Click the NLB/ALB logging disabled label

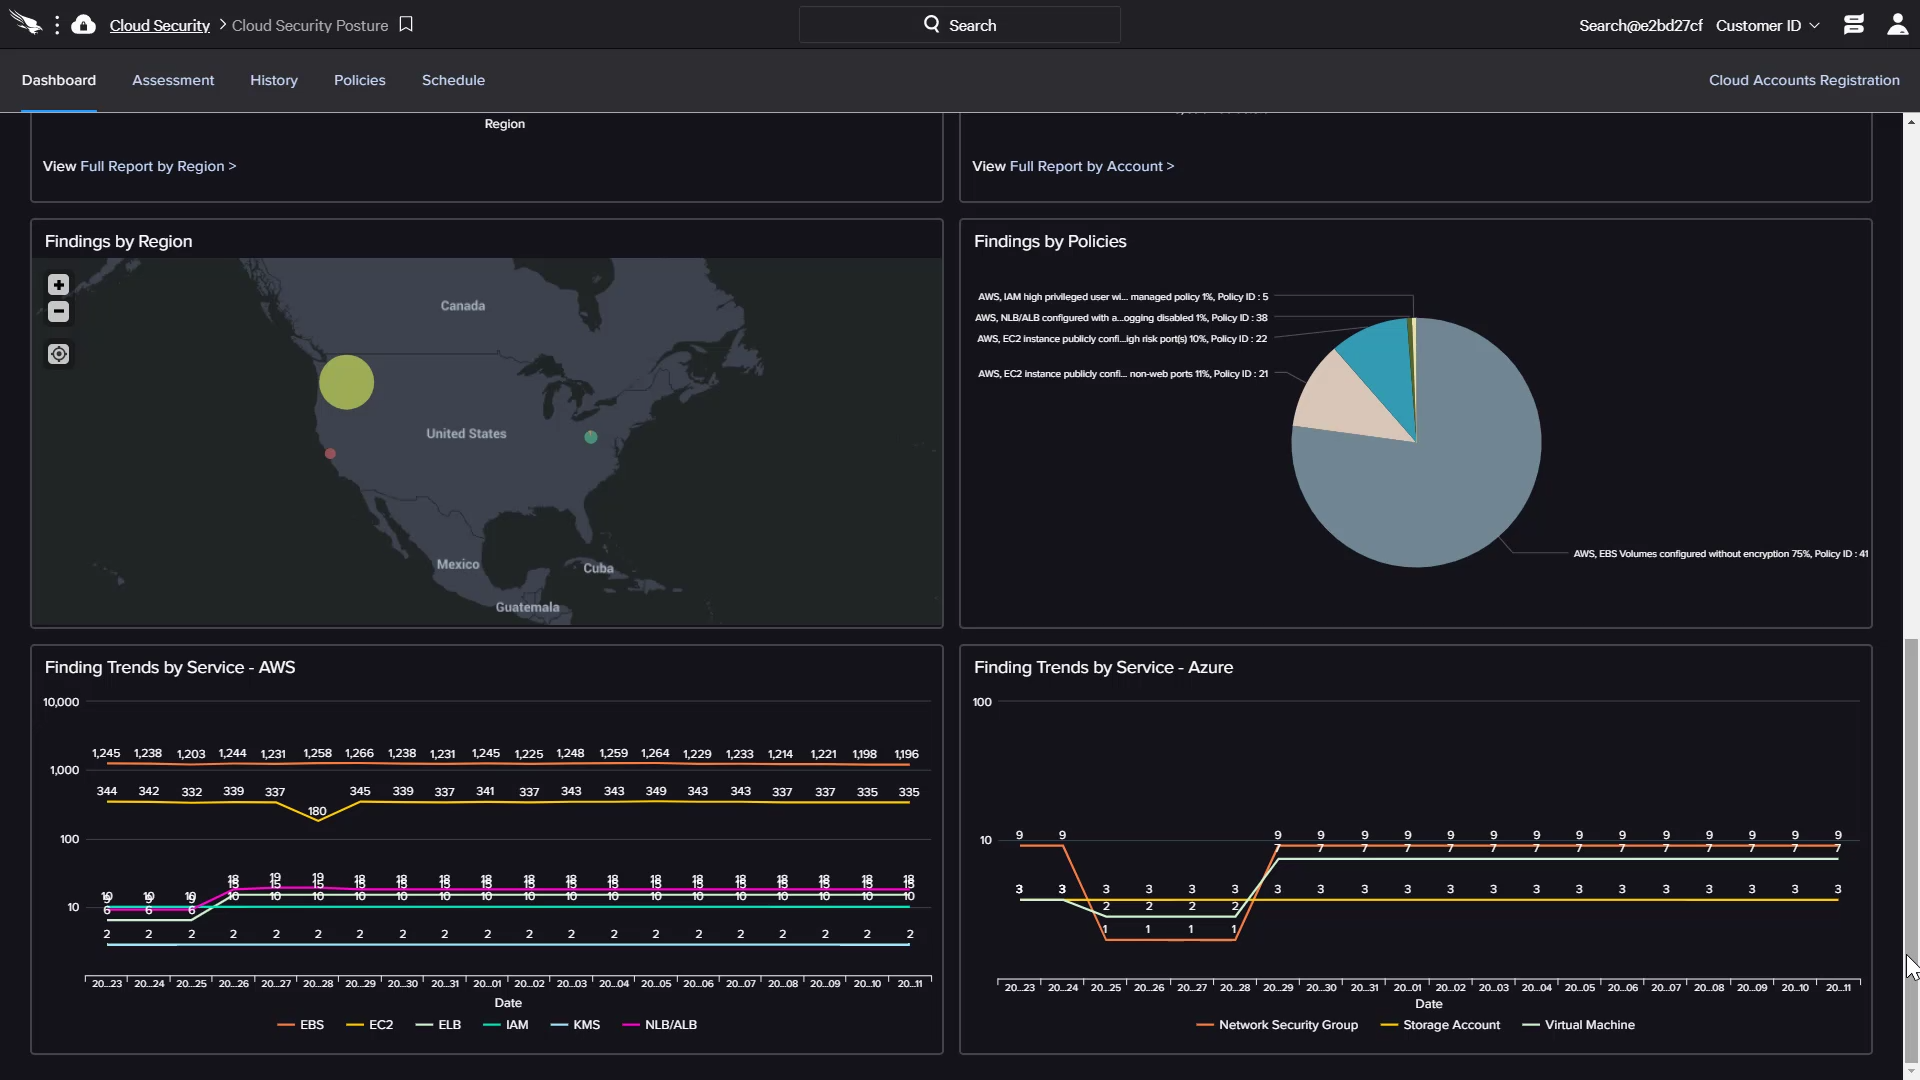click(1121, 318)
